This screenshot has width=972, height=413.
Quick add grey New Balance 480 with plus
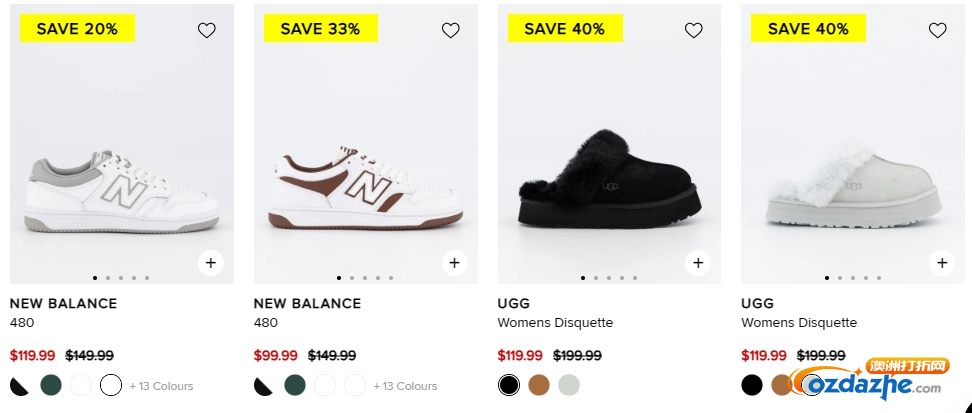tap(211, 263)
